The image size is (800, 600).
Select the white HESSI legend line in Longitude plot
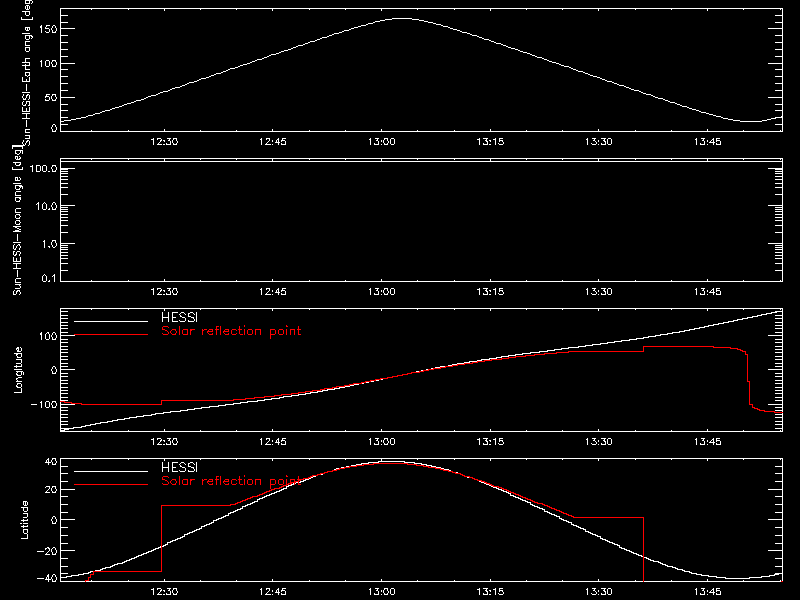111,321
